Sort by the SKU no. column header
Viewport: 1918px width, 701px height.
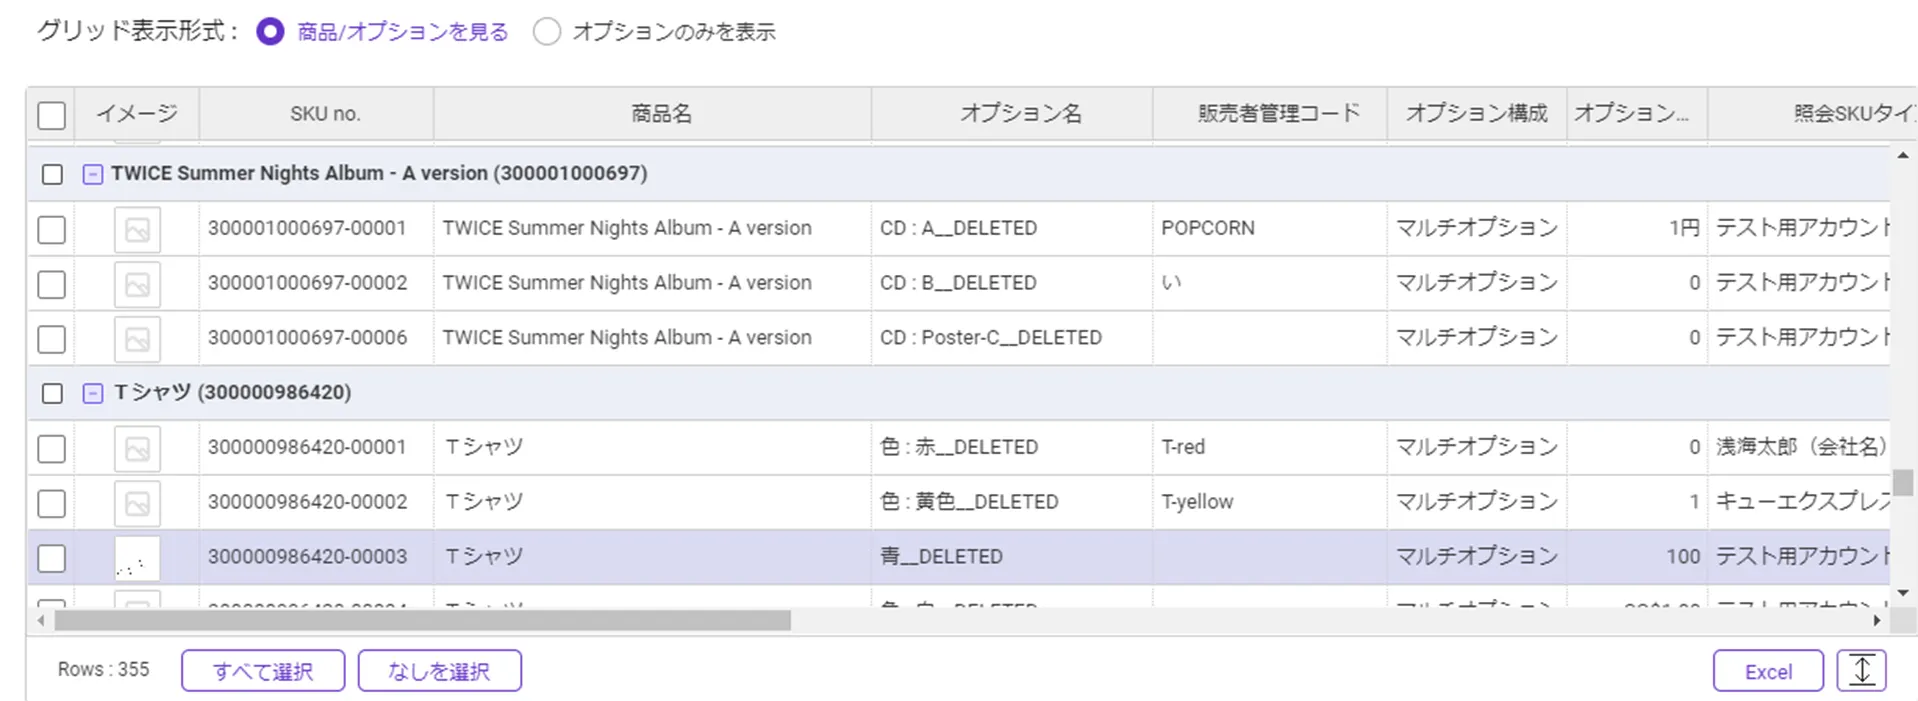[x=325, y=114]
